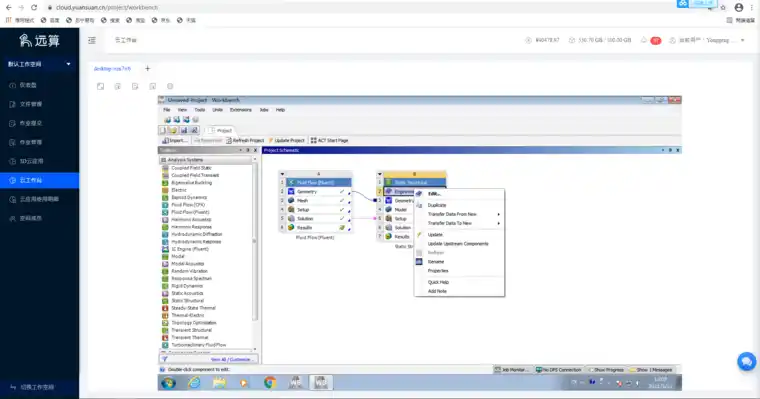Open system B header dropdown arrow

(x=380, y=174)
